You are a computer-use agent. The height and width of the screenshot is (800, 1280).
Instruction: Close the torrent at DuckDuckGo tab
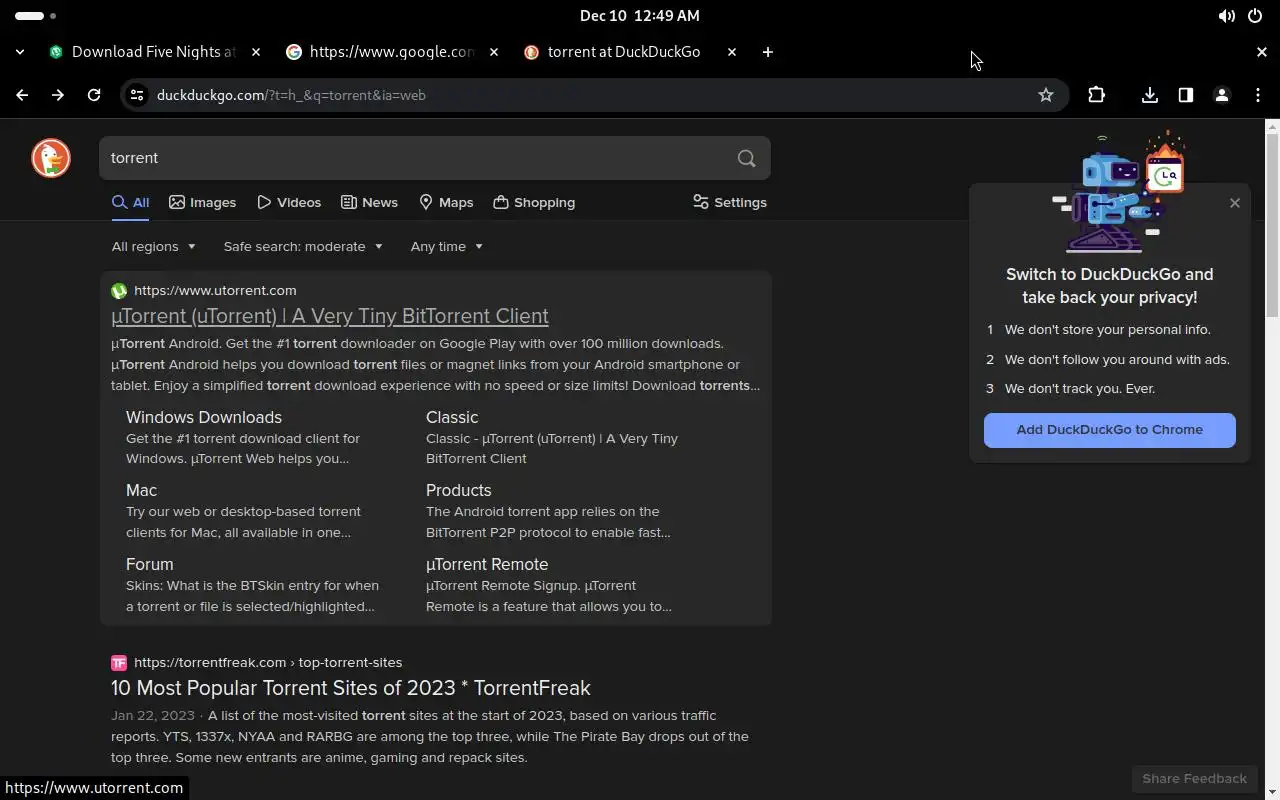[732, 52]
